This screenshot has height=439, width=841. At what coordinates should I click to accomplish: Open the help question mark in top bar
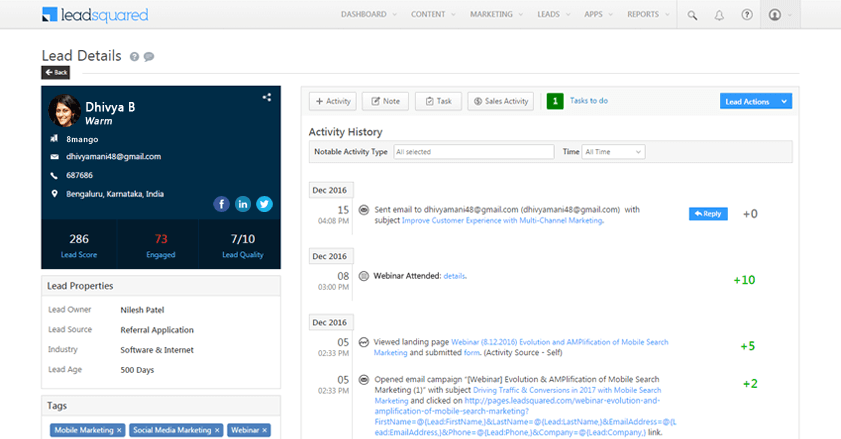pyautogui.click(x=747, y=14)
